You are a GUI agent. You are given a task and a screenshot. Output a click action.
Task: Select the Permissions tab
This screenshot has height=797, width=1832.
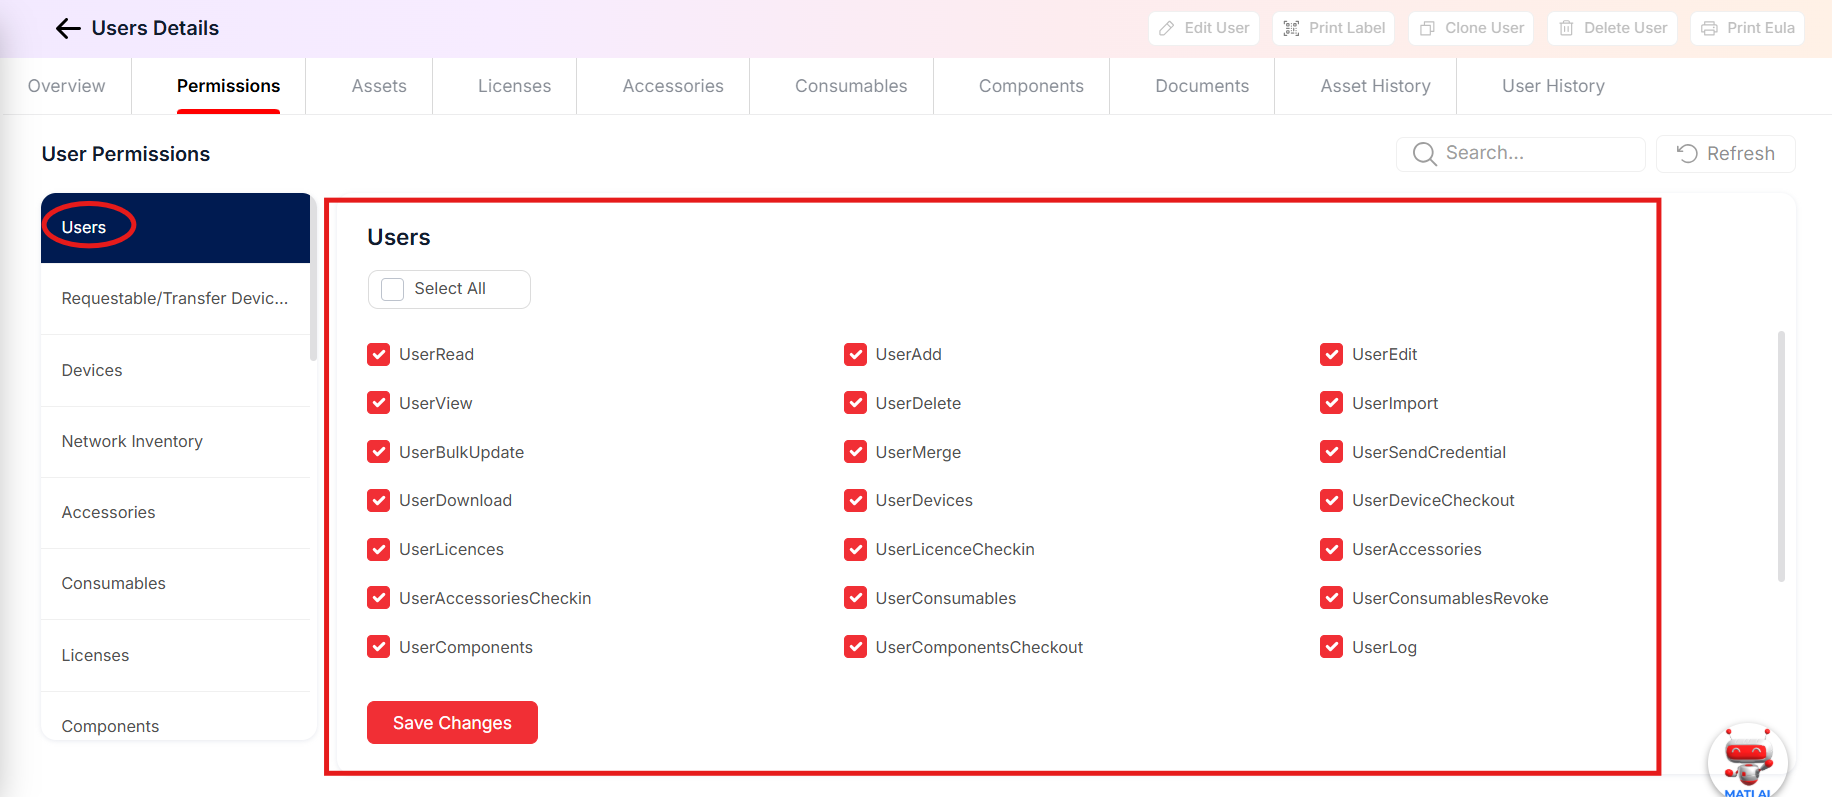(x=228, y=86)
